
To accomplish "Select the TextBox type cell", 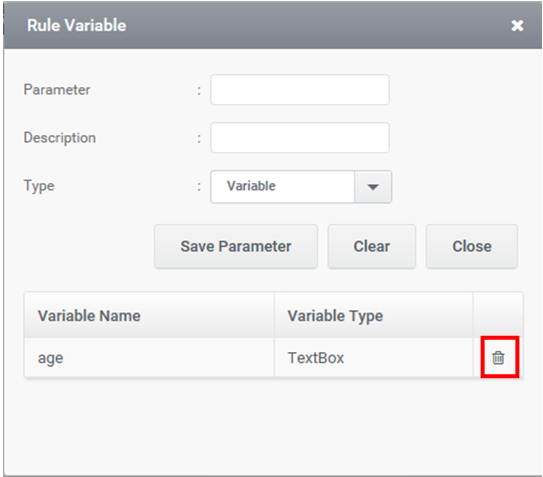I will click(374, 357).
